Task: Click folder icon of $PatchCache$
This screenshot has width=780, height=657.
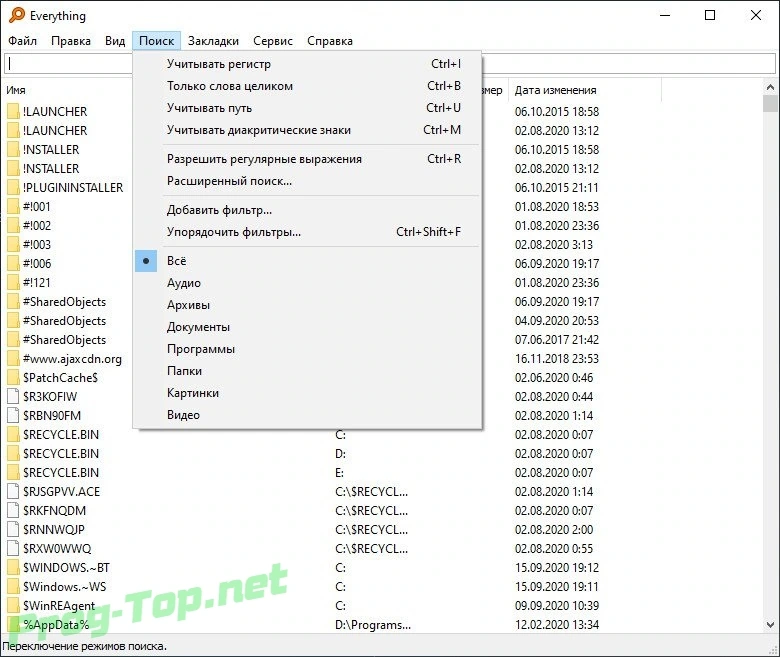Action: point(13,377)
